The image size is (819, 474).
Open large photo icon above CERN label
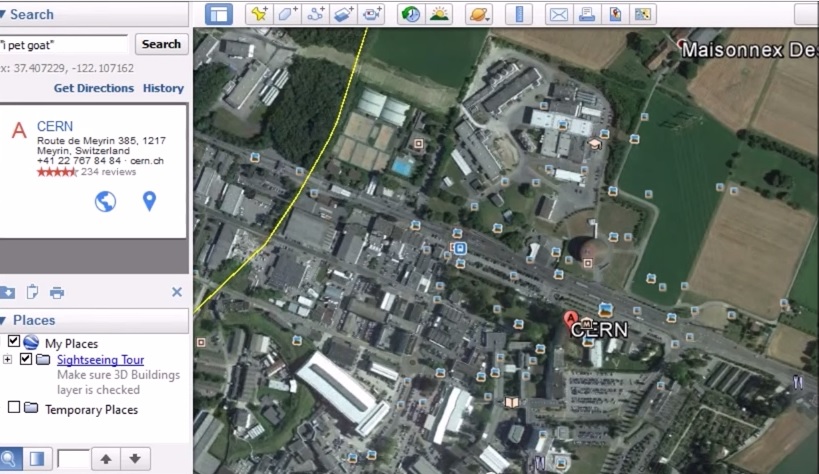(605, 310)
